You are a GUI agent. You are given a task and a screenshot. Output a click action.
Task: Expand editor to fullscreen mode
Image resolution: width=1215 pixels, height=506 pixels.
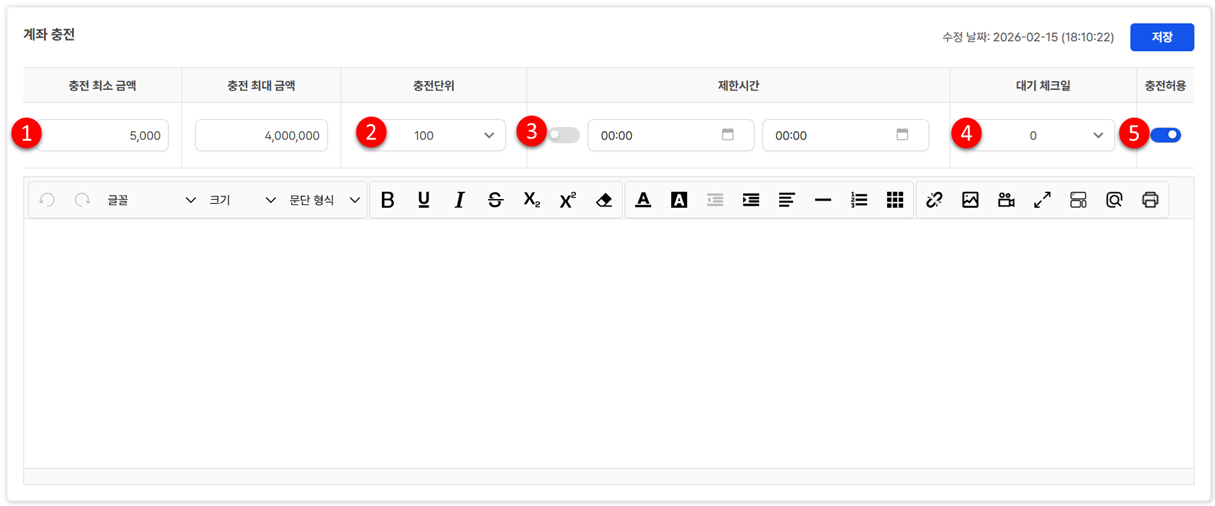[1042, 200]
